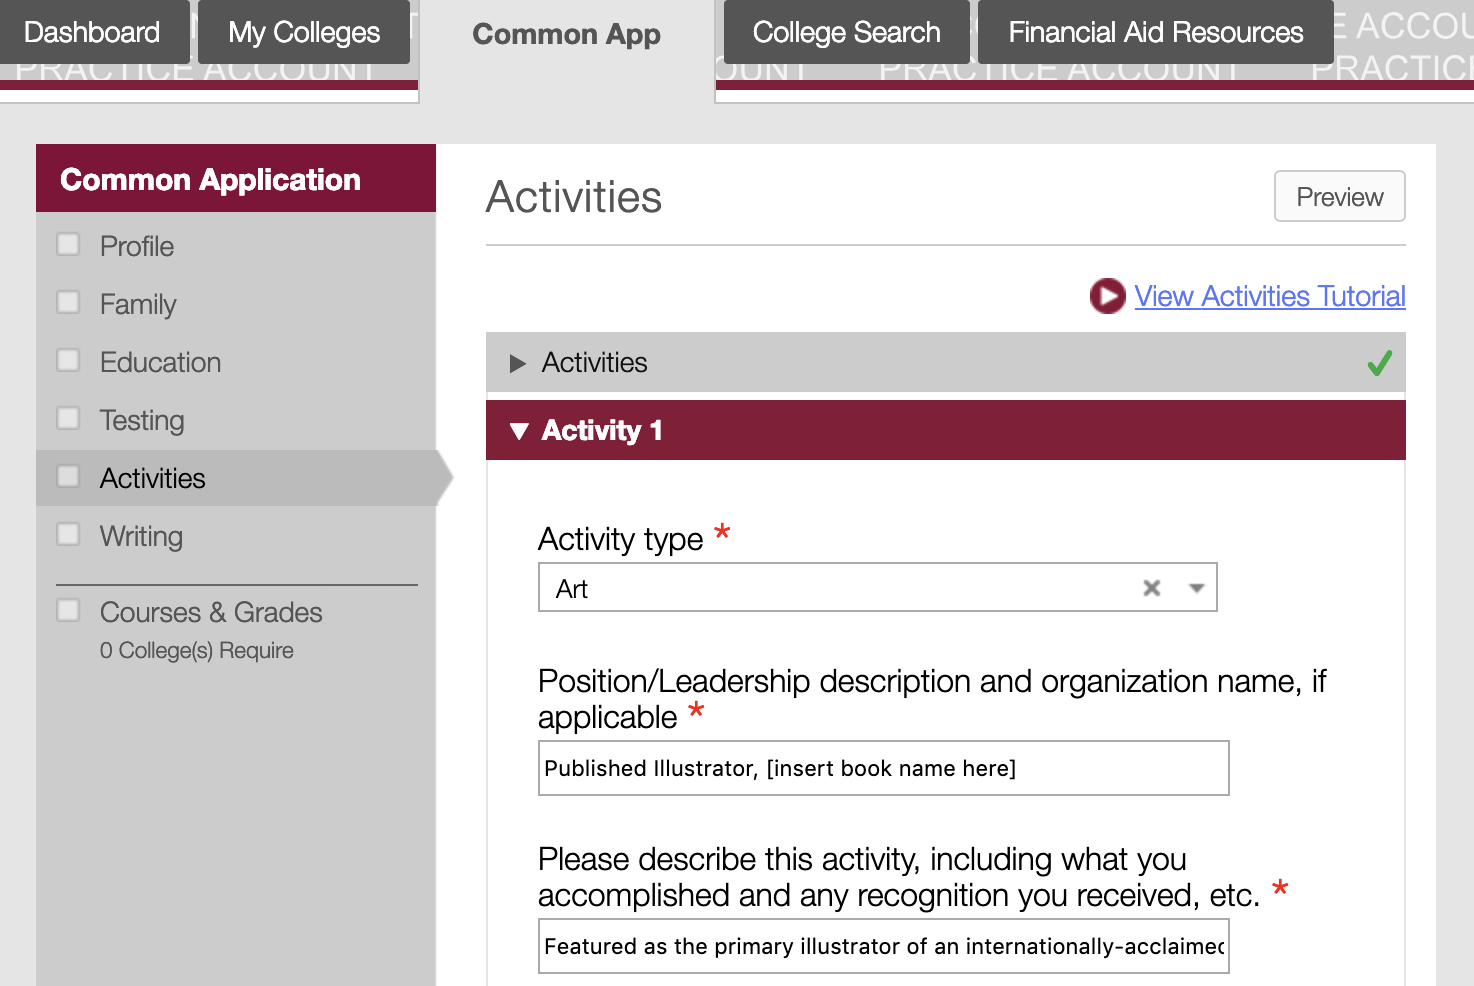1474x986 pixels.
Task: Switch to My Colleges tab
Action: [x=304, y=32]
